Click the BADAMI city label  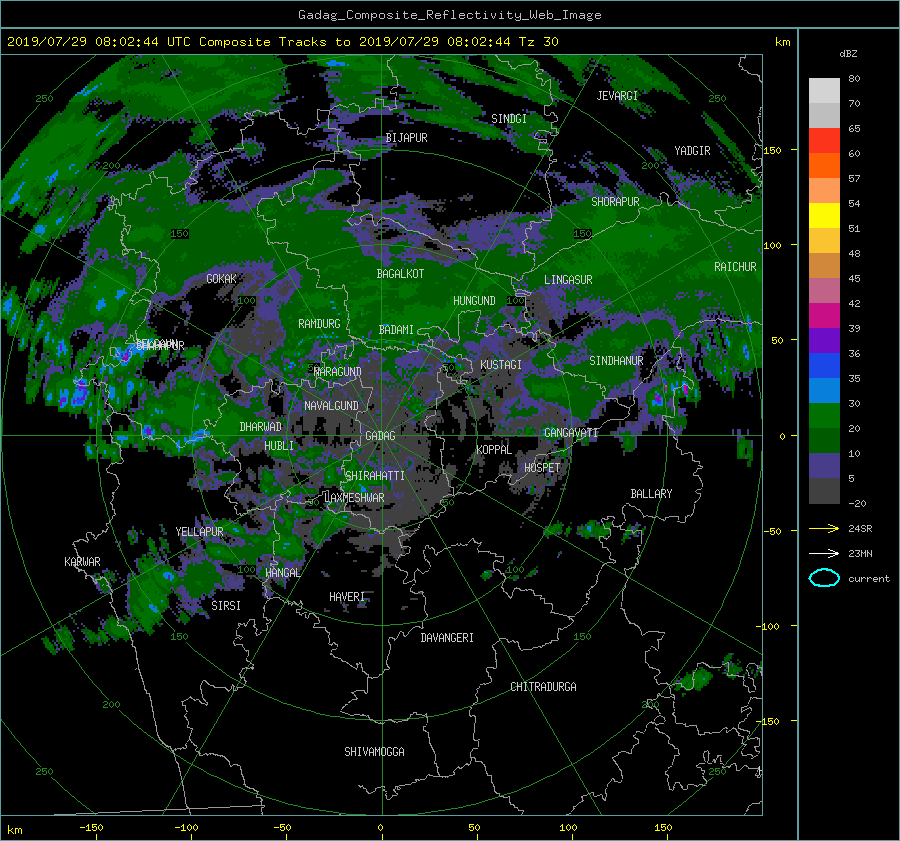(x=396, y=330)
